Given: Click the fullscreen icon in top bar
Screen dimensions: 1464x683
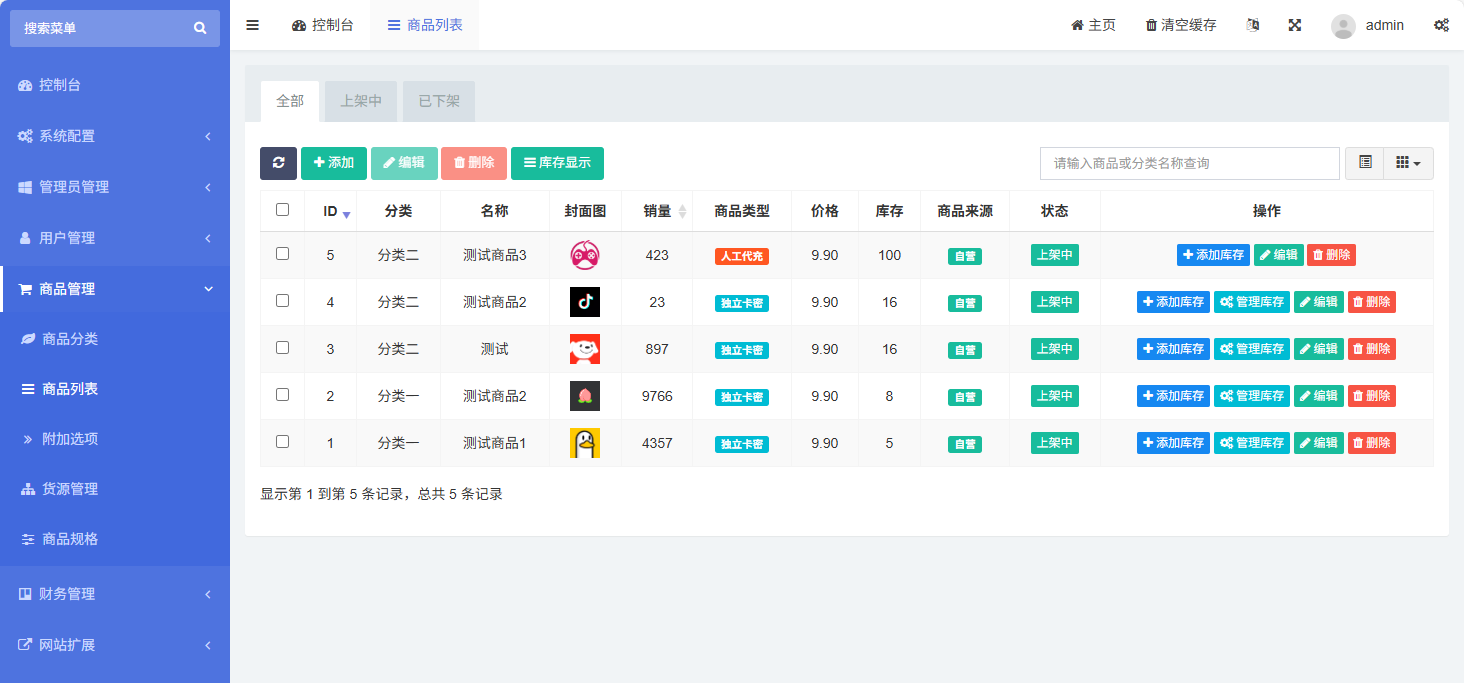Looking at the screenshot, I should point(1294,25).
